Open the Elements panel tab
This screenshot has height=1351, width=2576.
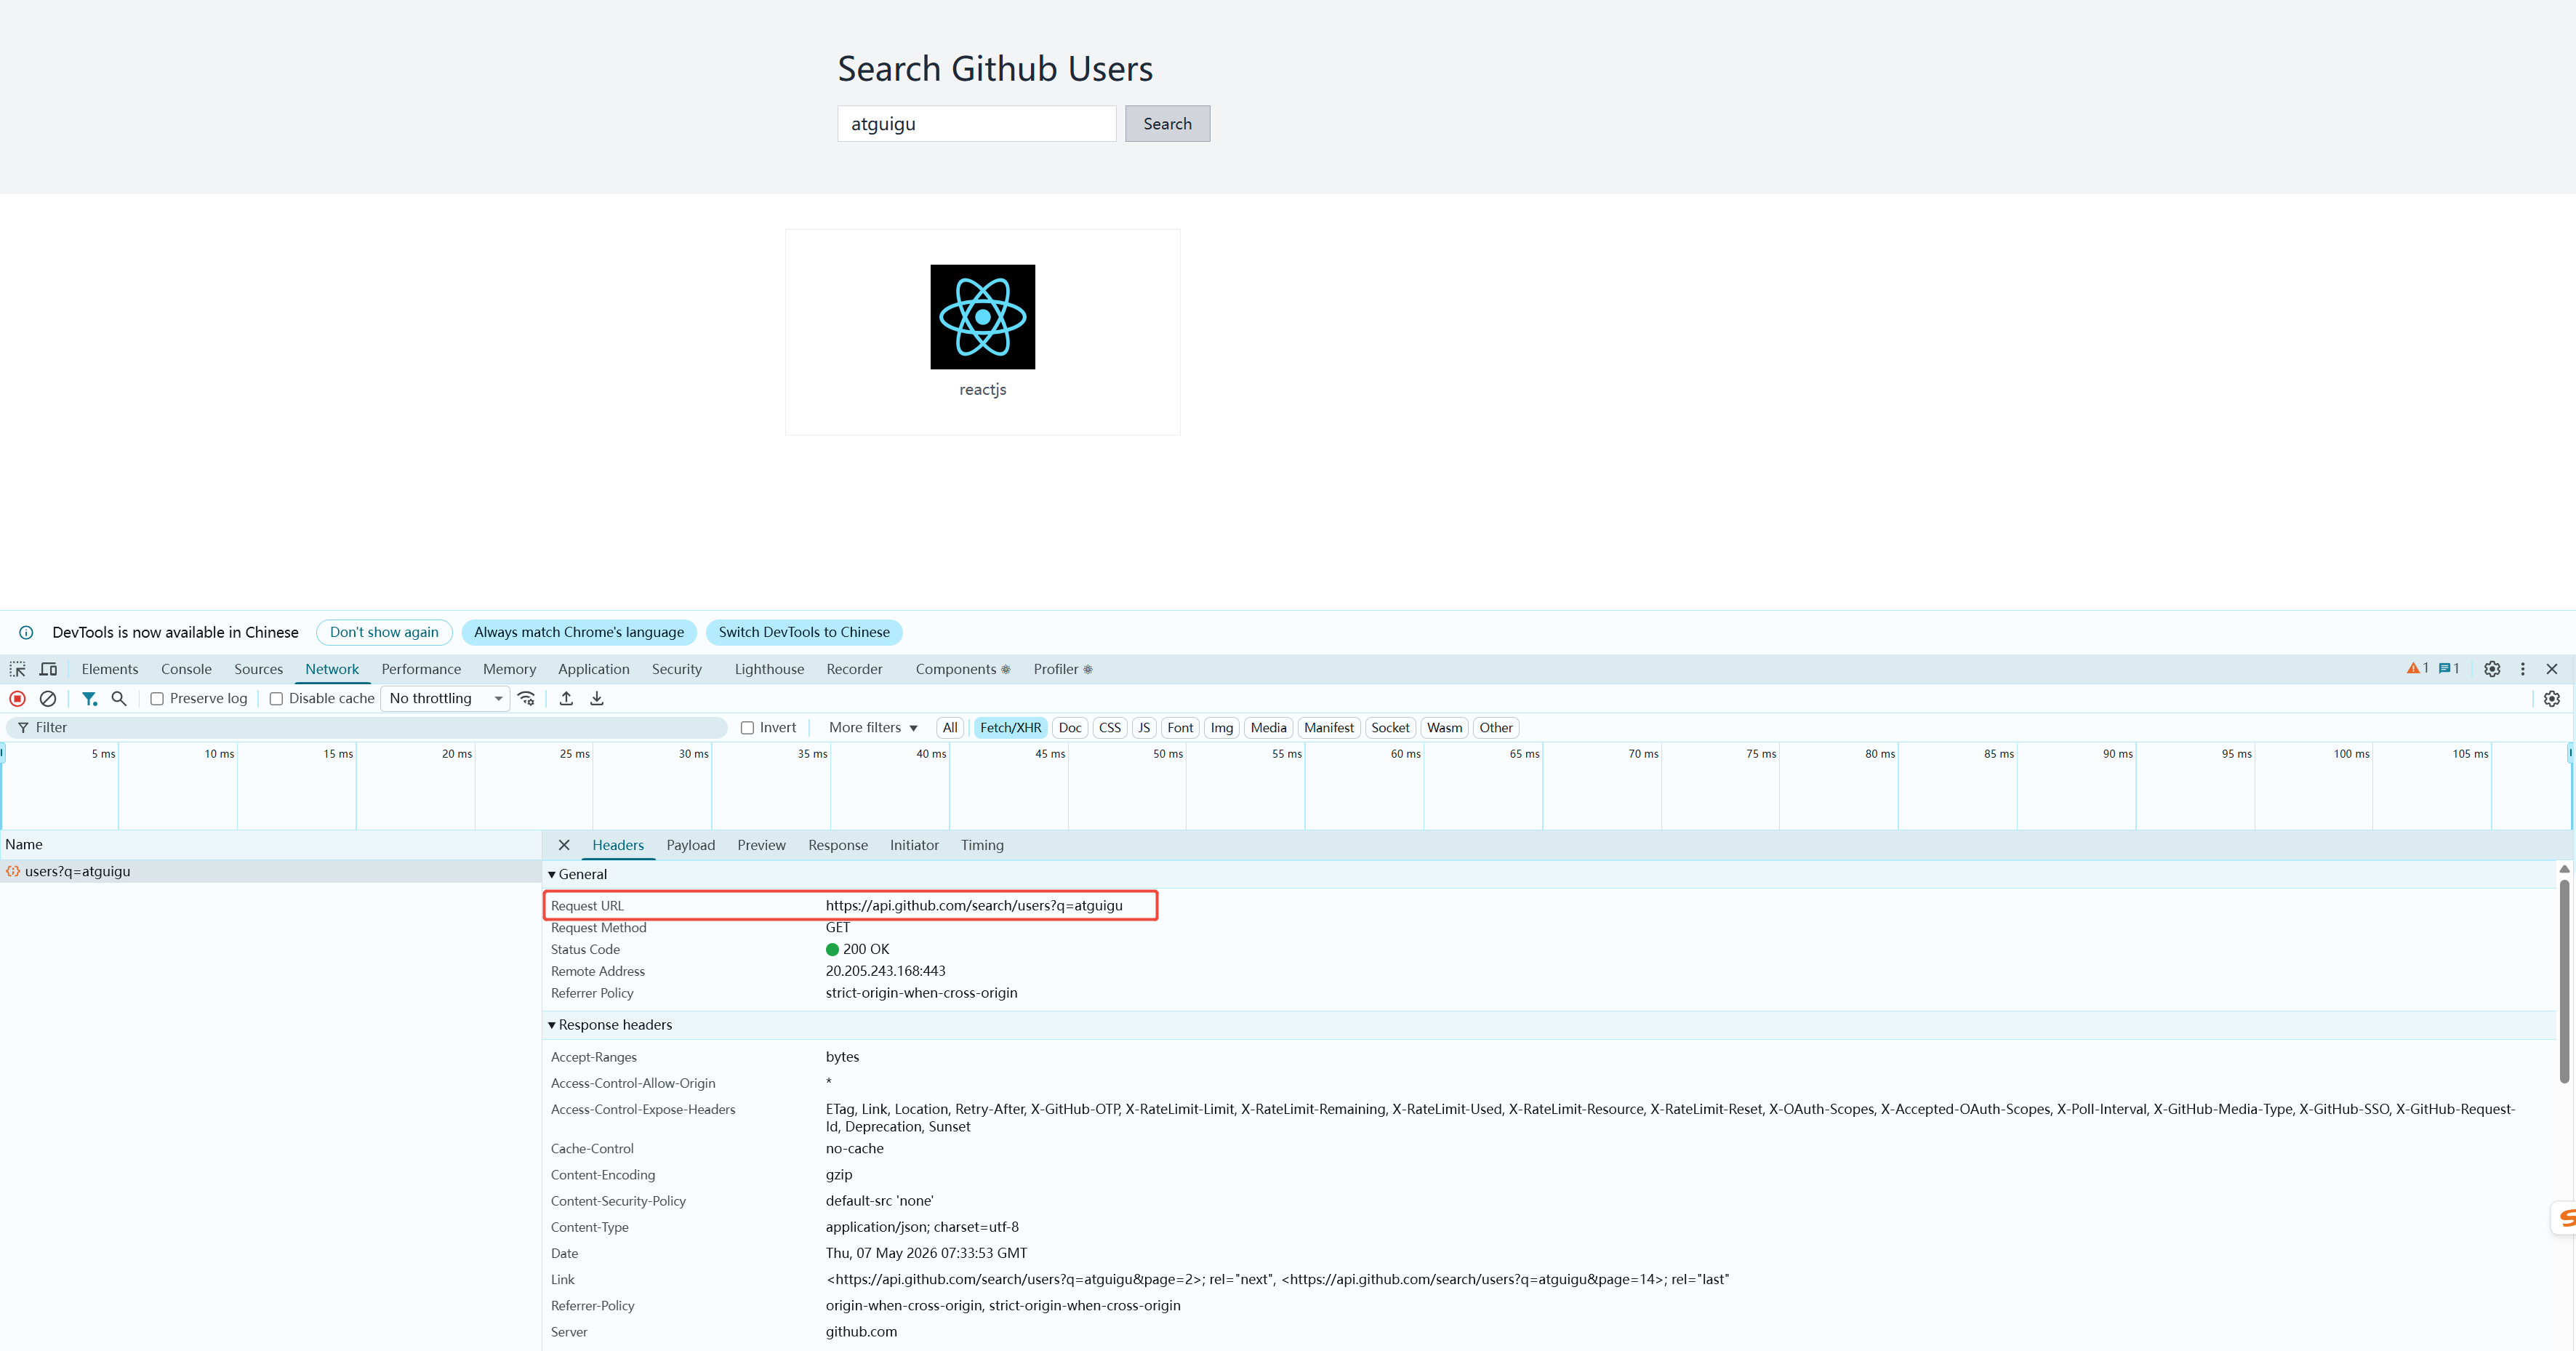coord(110,669)
